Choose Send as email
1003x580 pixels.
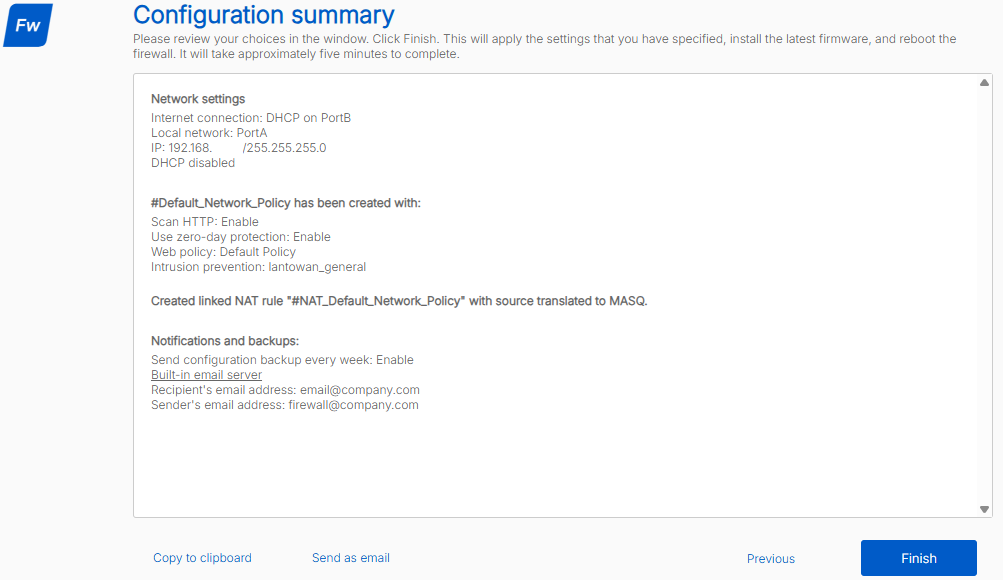350,558
